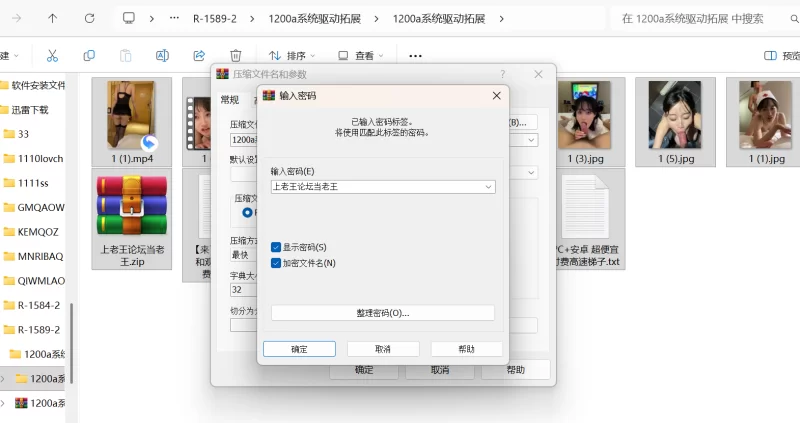Image resolution: width=800 pixels, height=423 pixels.
Task: Click the Delete trash can icon
Action: [235, 56]
